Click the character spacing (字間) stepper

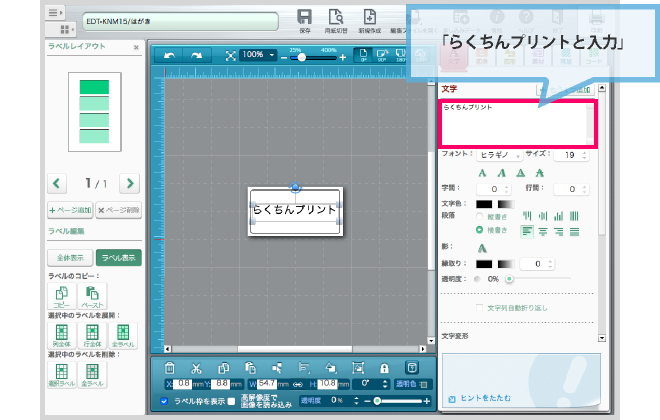(507, 189)
